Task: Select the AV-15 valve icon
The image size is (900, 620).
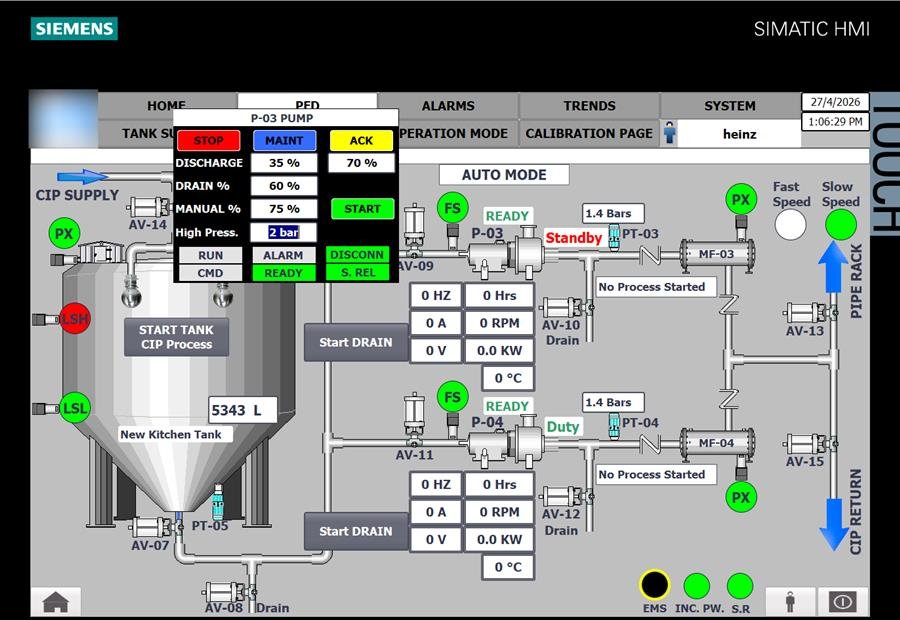Action: tap(809, 444)
